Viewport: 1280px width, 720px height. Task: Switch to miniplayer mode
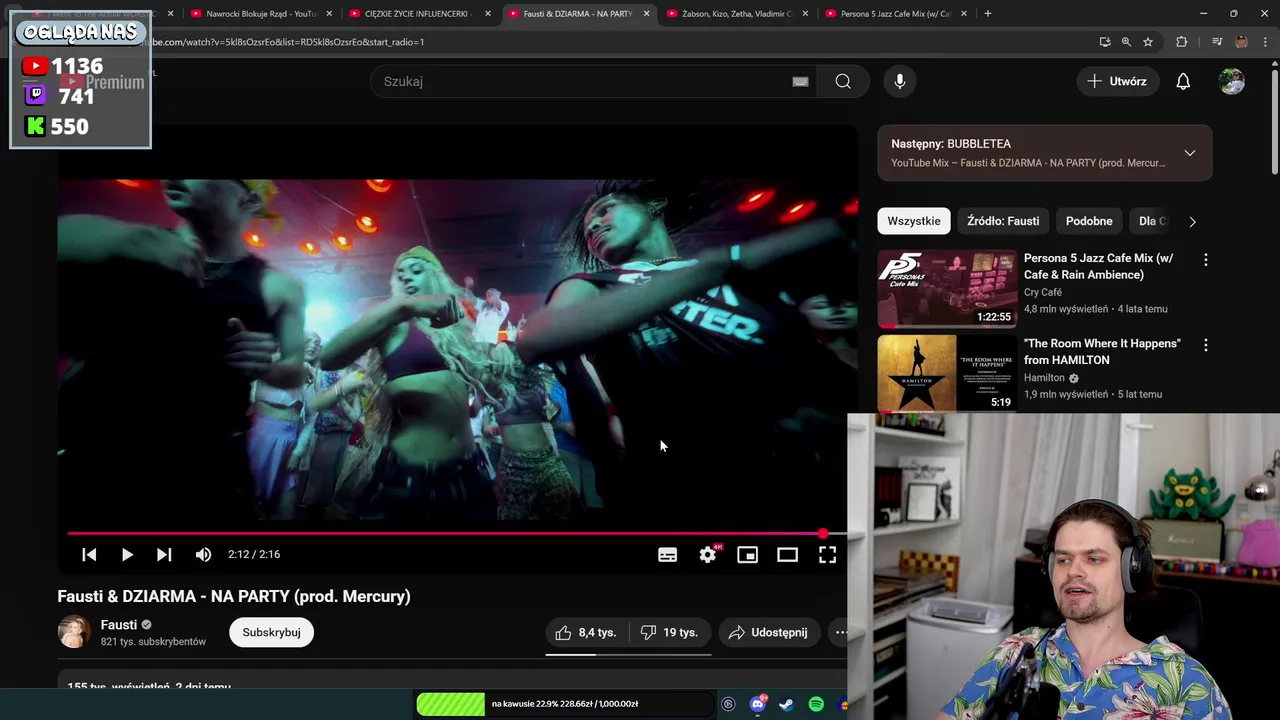click(x=747, y=554)
